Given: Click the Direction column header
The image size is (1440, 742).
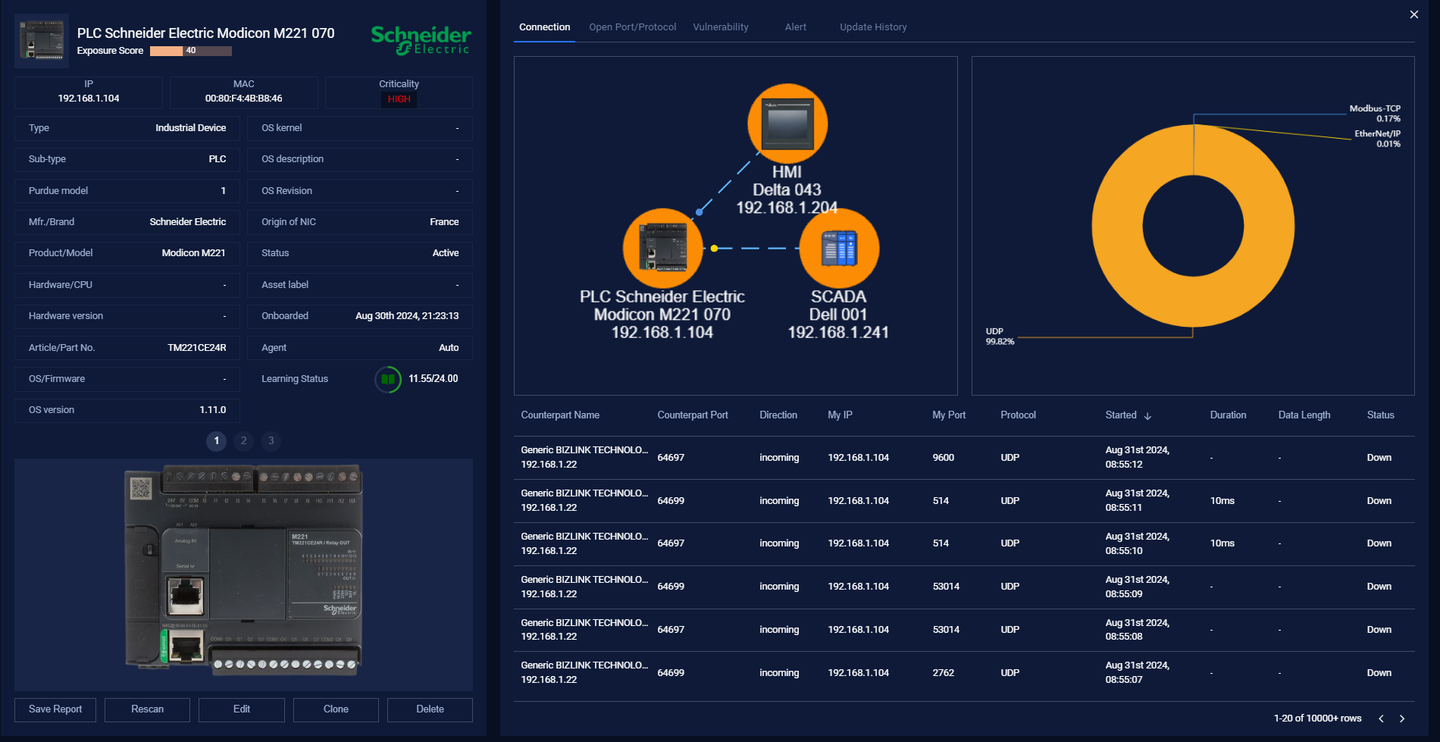Looking at the screenshot, I should pos(778,415).
